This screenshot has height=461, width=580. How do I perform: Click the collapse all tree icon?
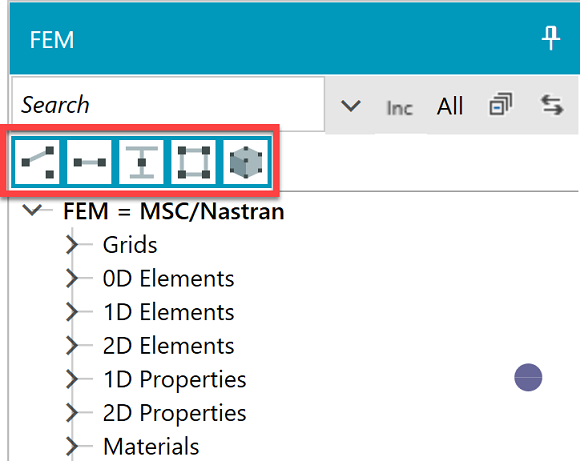pos(500,104)
